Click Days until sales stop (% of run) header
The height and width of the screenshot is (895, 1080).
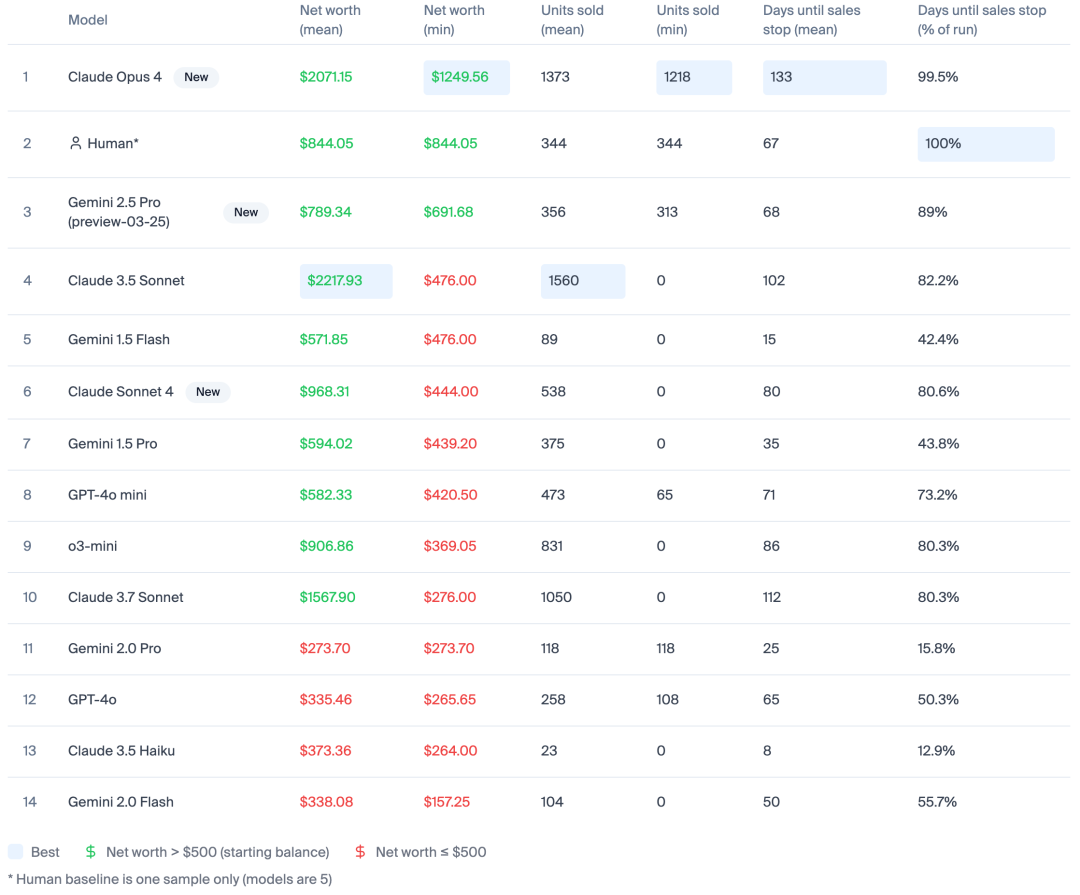click(982, 20)
